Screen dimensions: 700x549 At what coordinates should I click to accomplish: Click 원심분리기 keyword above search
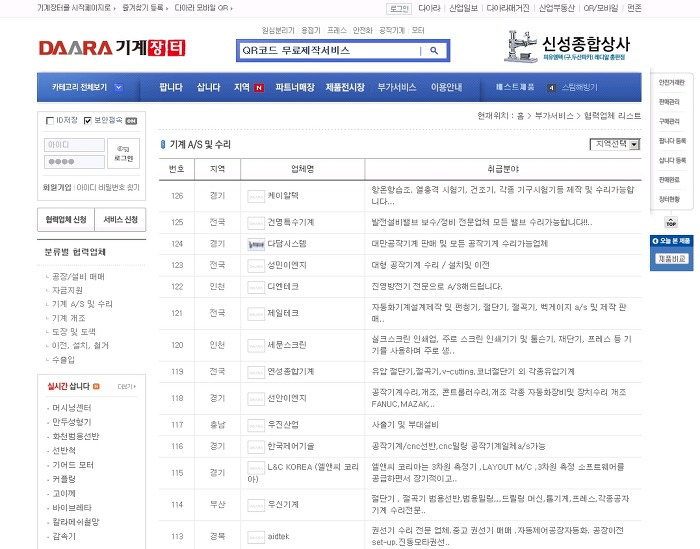[x=278, y=30]
